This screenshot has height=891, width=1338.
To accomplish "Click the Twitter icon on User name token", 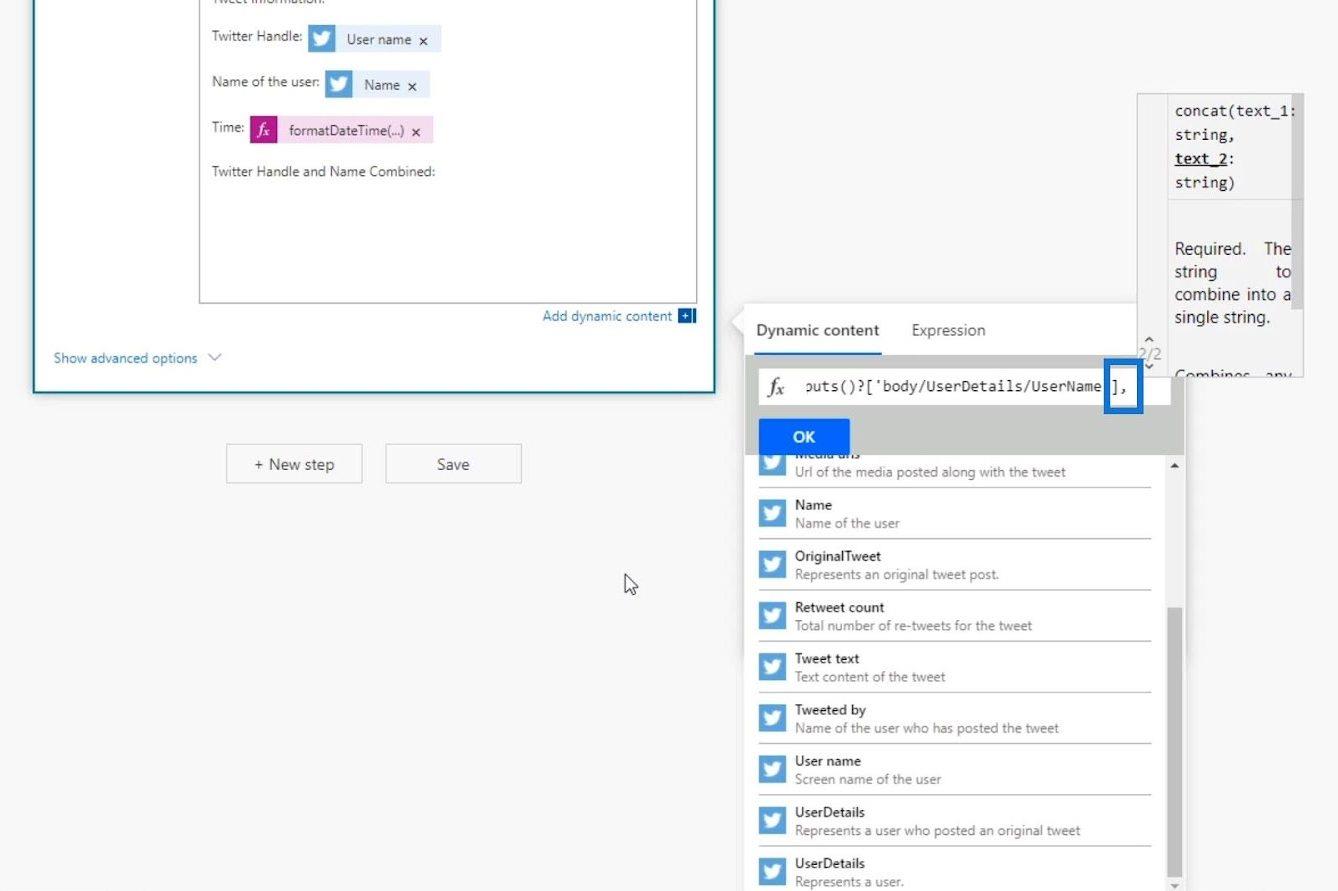I will click(x=321, y=39).
